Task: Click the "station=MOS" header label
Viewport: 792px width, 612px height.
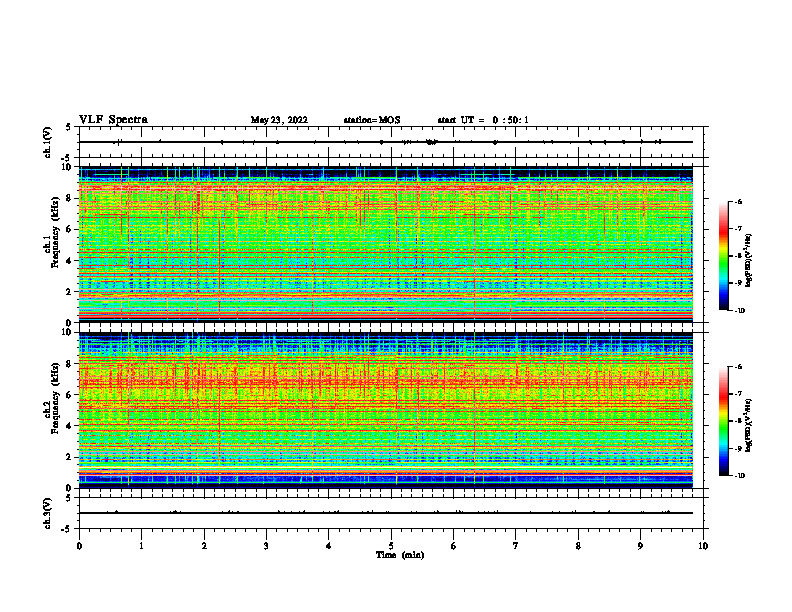Action: point(372,120)
